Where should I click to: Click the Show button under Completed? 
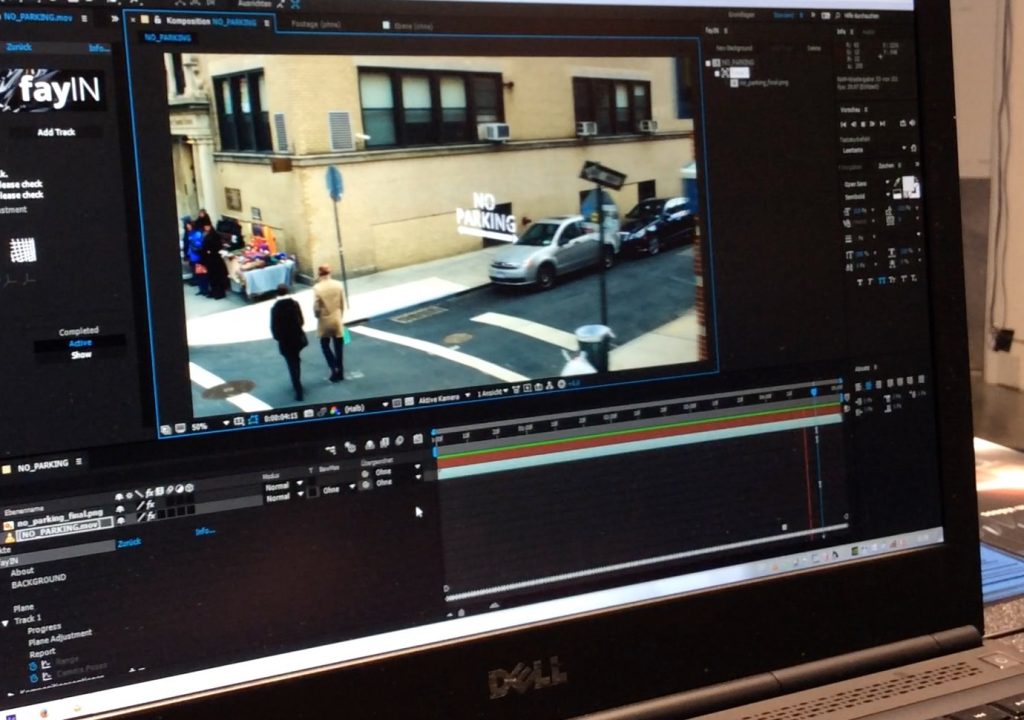coord(81,355)
